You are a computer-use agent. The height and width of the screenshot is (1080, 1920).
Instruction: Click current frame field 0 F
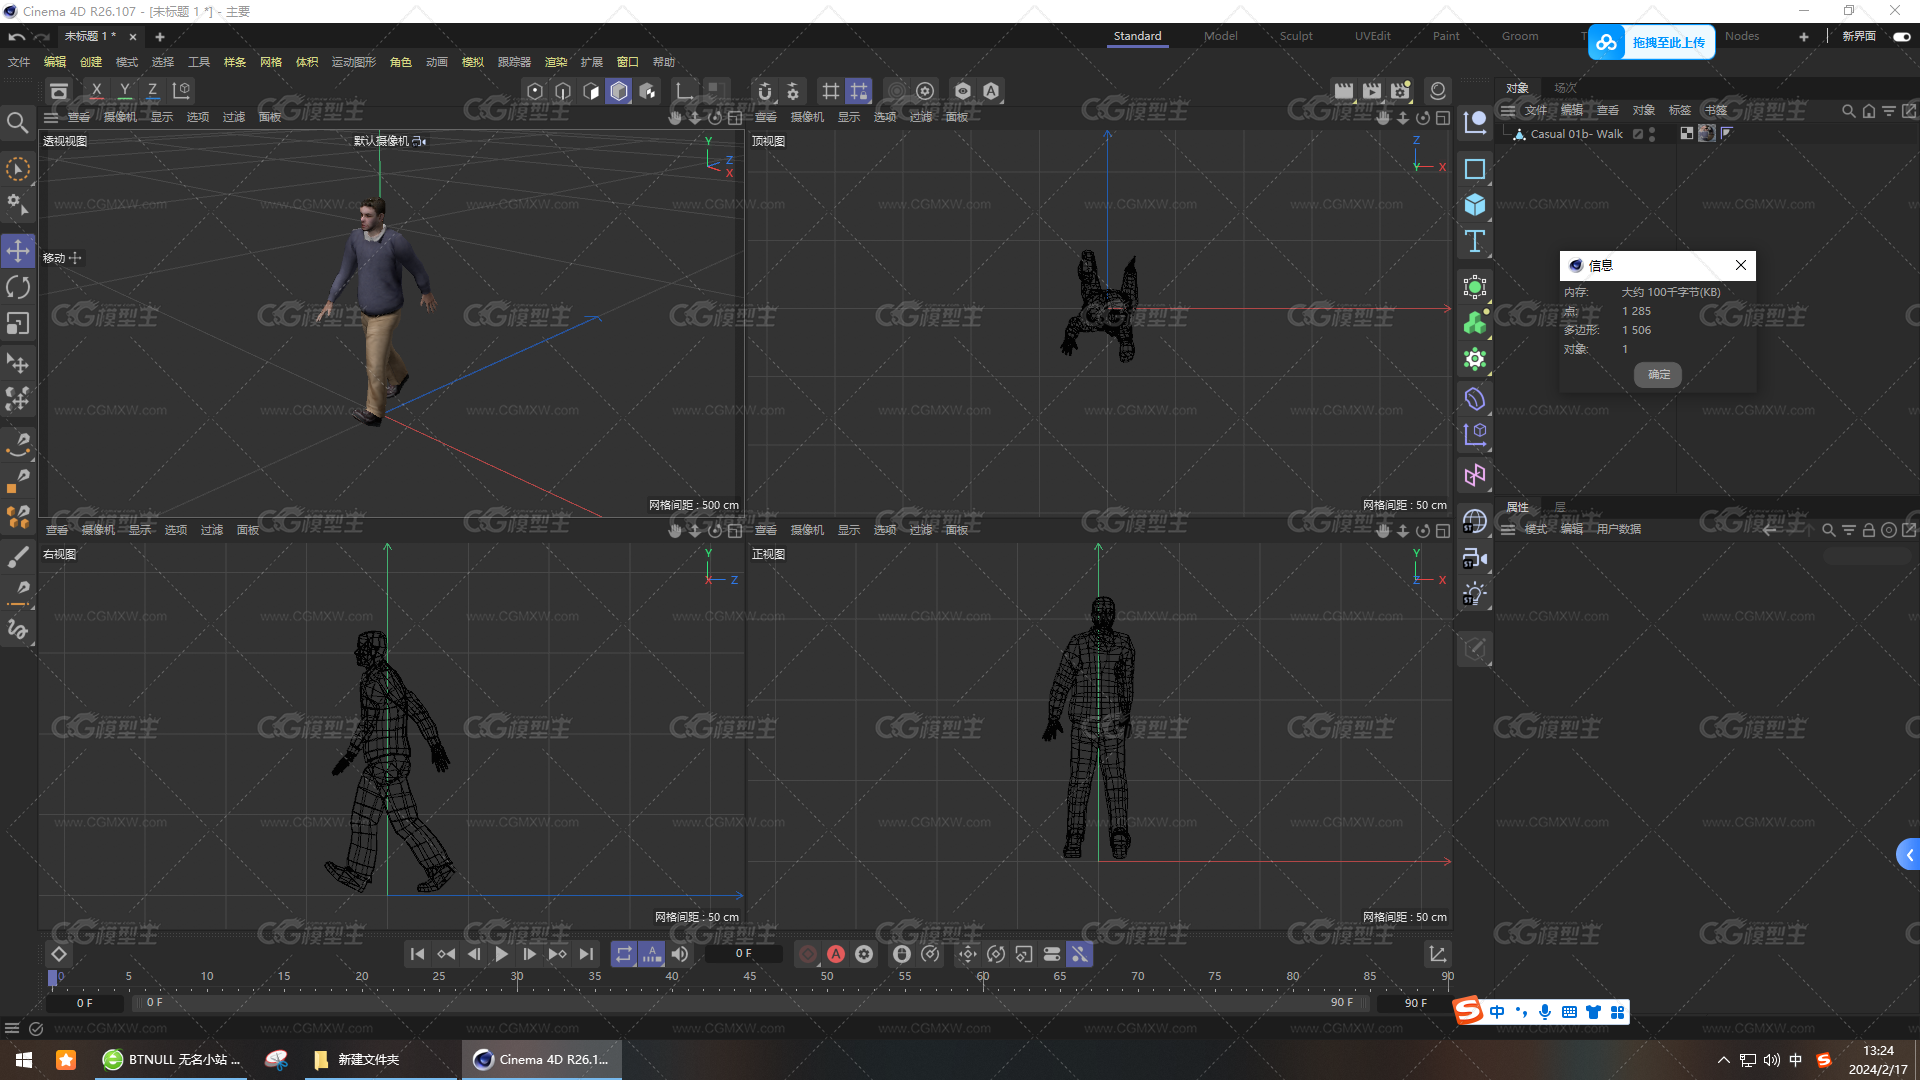point(743,954)
